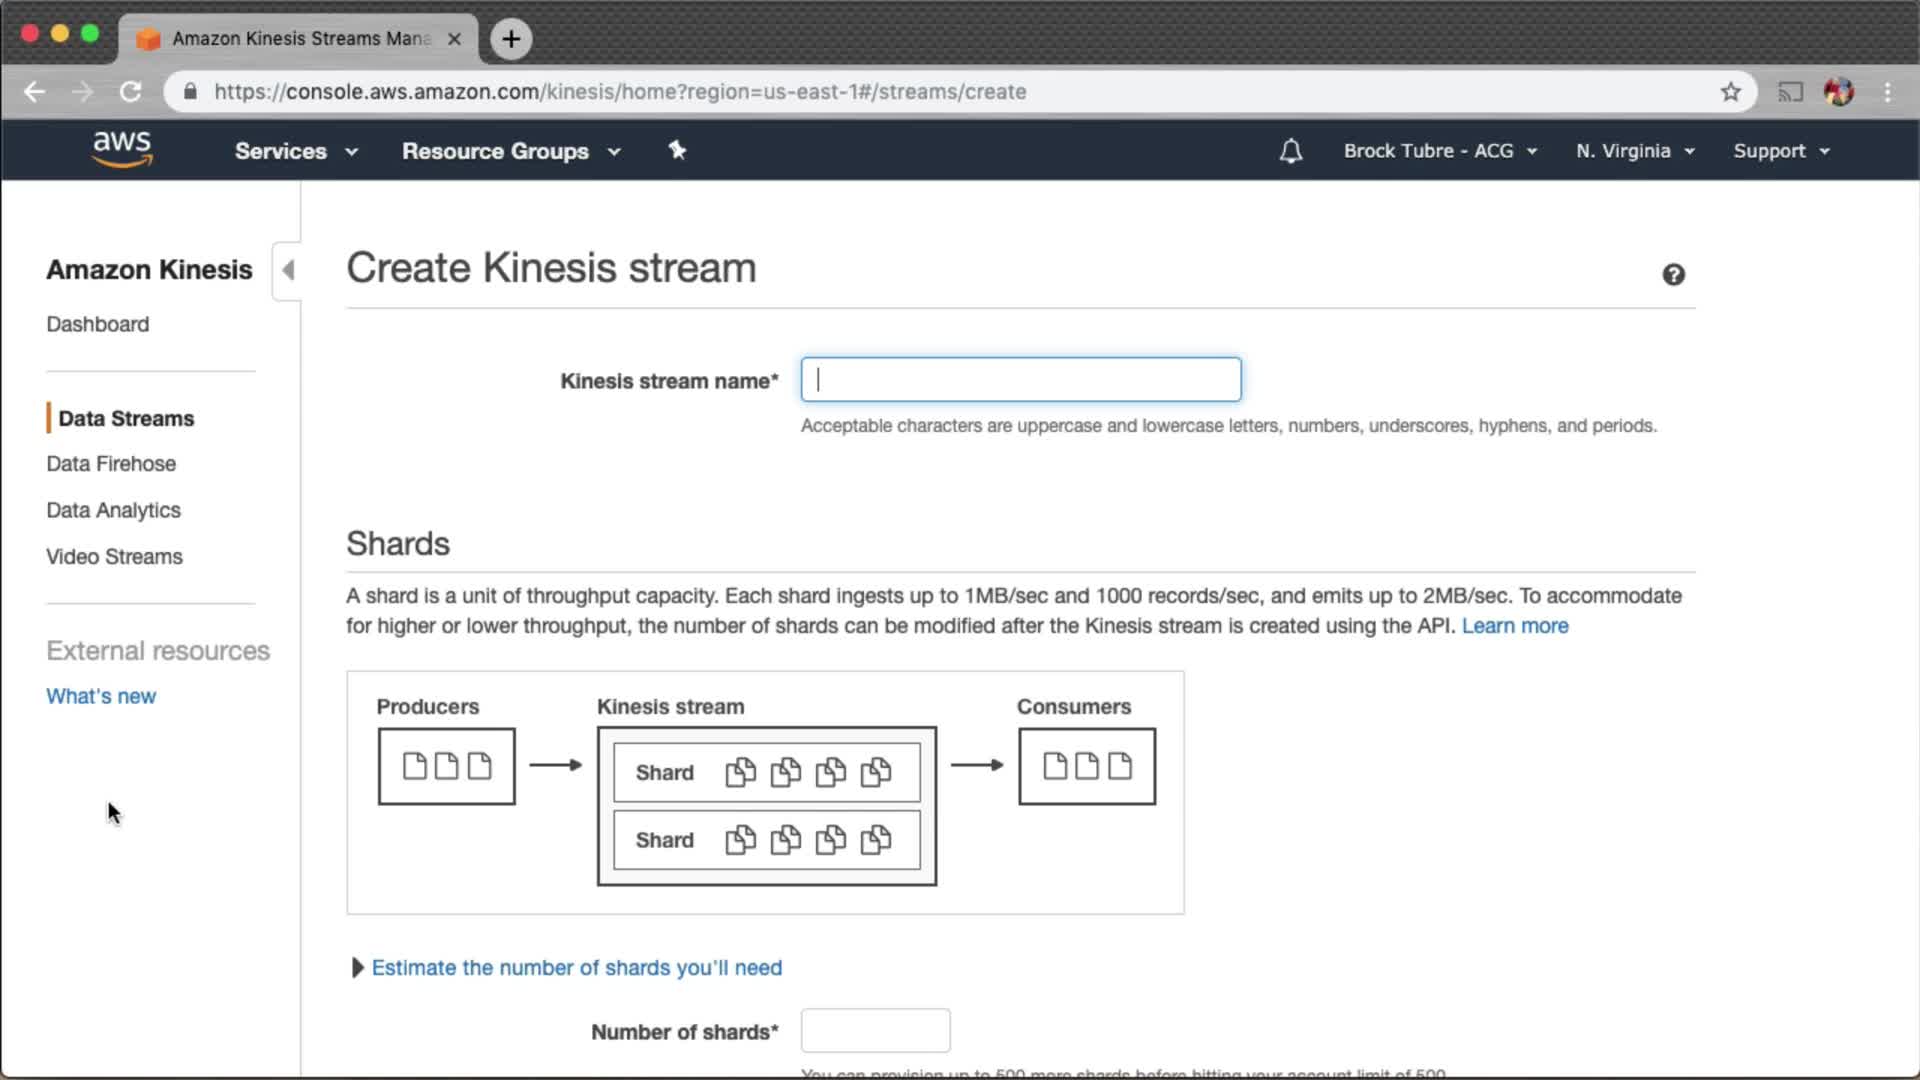
Task: Collapse the Amazon Kinesis sidebar arrow
Action: coord(288,270)
